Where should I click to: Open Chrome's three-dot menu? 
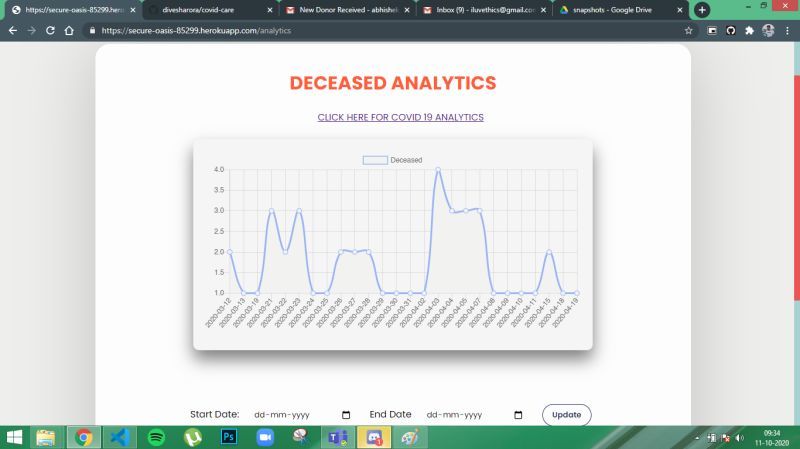click(x=787, y=31)
